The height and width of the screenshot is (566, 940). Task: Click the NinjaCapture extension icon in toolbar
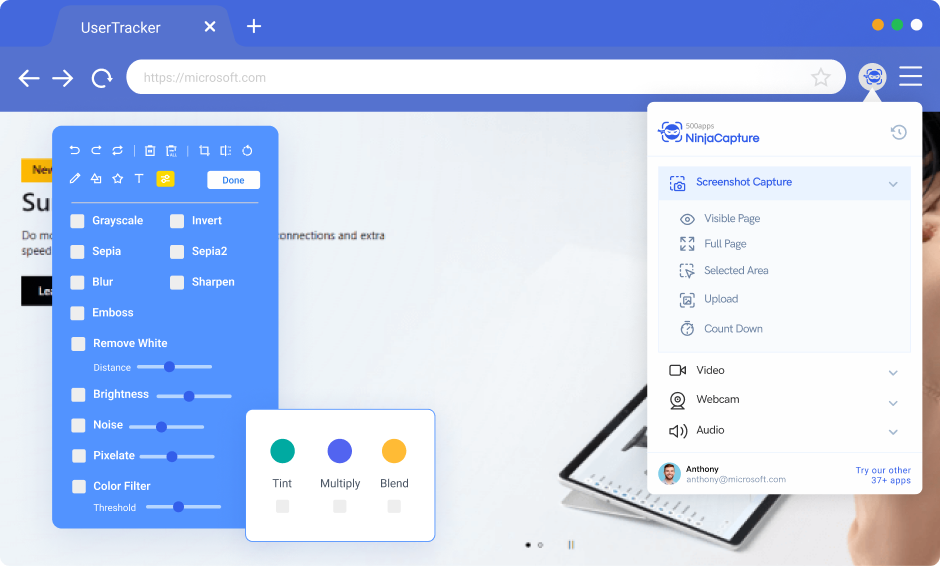tap(873, 77)
